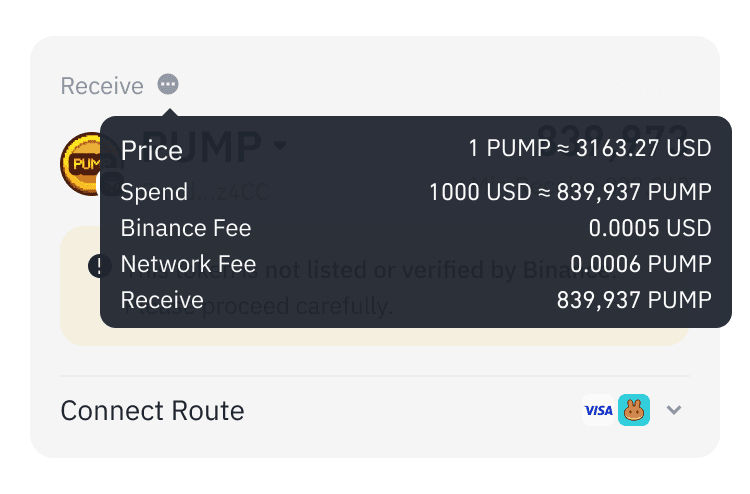Click the 0.0006 PUMP fee value
The width and height of the screenshot is (750, 494).
640,264
